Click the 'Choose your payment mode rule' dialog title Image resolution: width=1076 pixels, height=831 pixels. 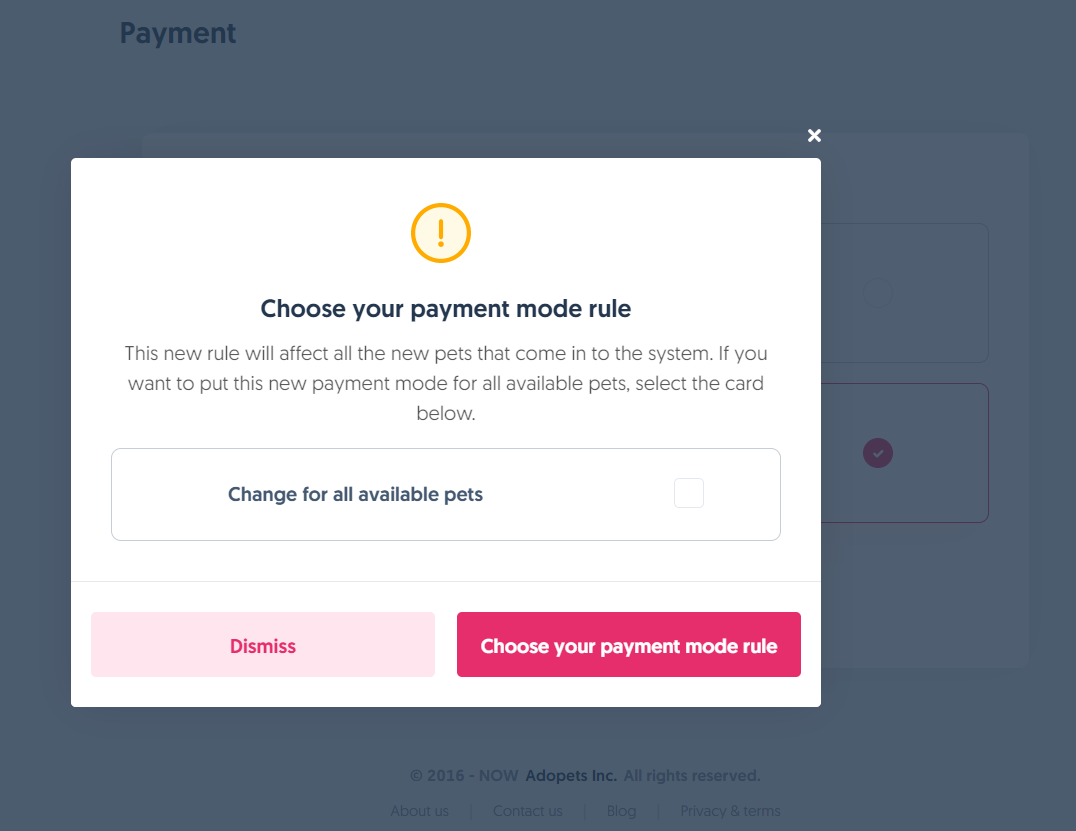point(446,309)
